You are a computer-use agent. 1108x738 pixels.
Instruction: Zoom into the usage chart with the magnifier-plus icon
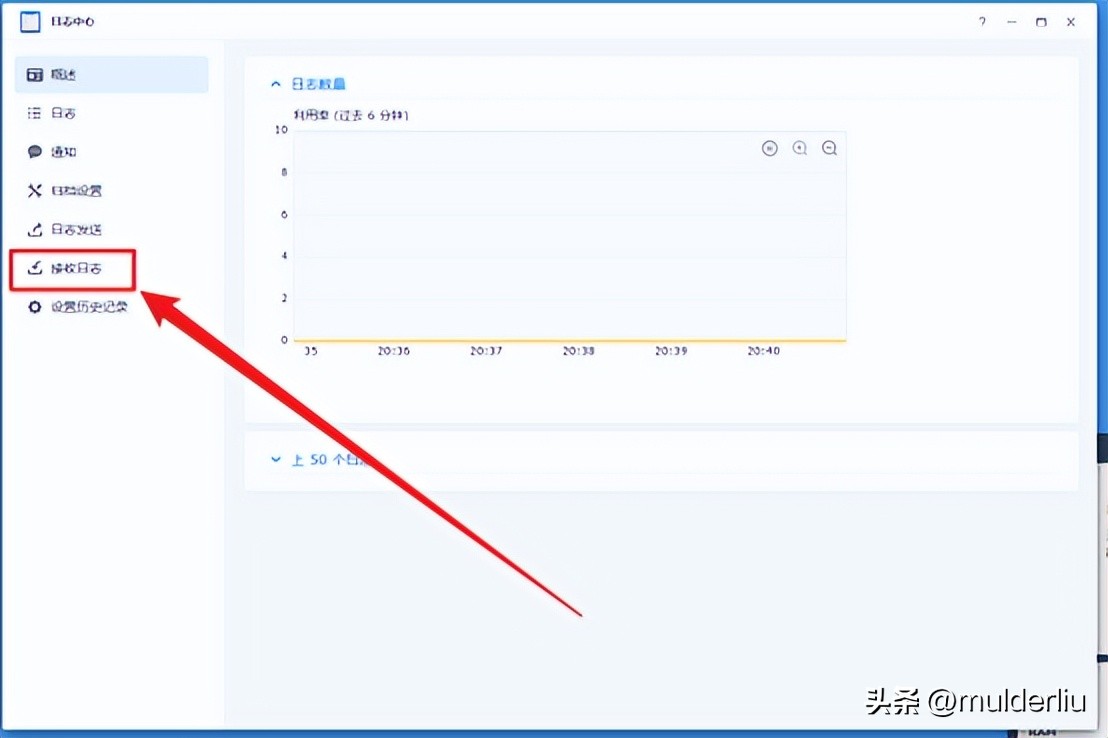(x=800, y=148)
